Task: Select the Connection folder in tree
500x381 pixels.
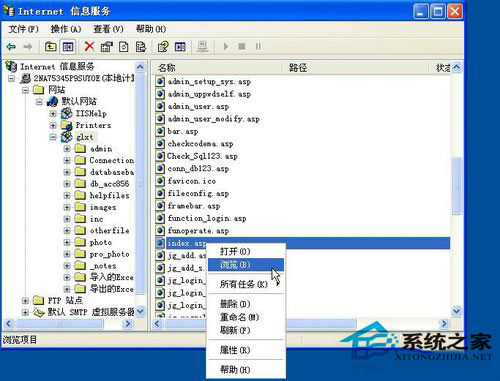Action: (112, 160)
